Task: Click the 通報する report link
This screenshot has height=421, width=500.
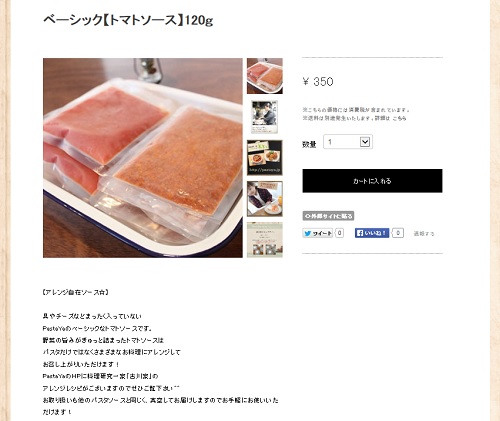Action: [x=424, y=234]
